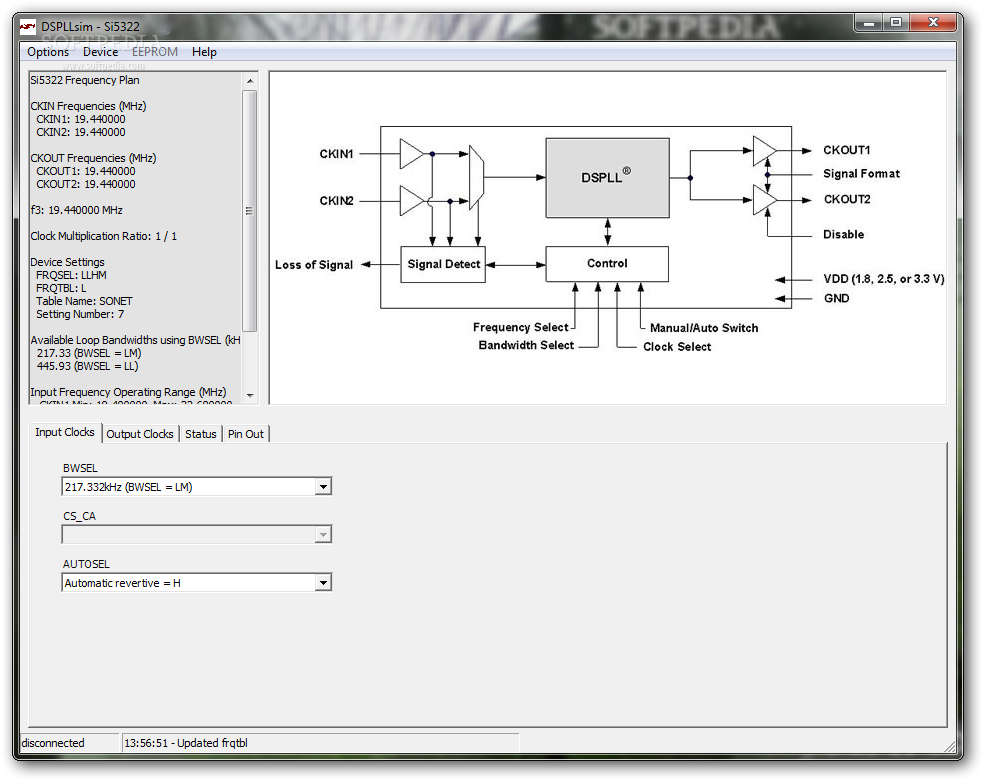
Task: Click the CKIN2 label in the diagram
Action: click(336, 201)
